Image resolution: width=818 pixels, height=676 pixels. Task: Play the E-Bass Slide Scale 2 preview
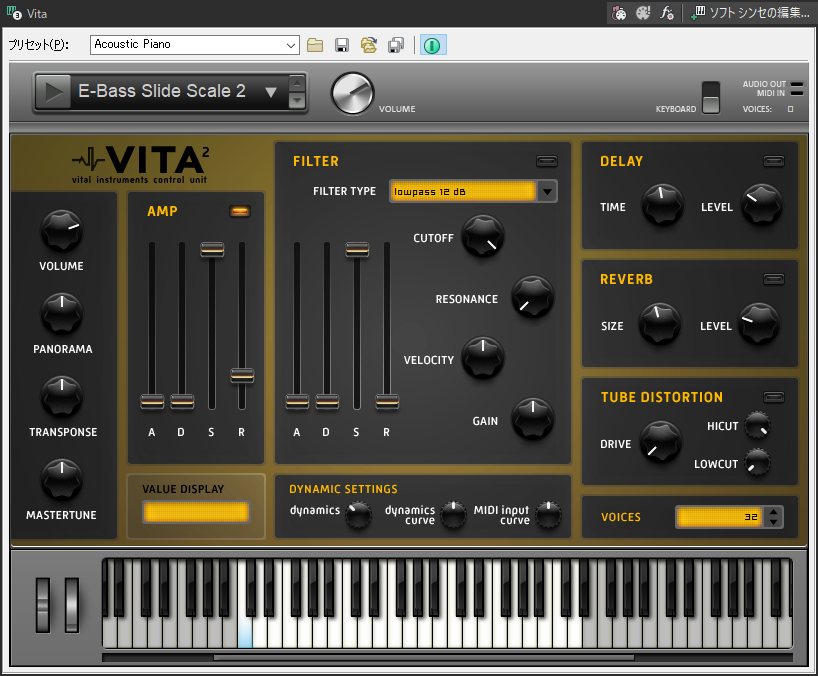53,92
